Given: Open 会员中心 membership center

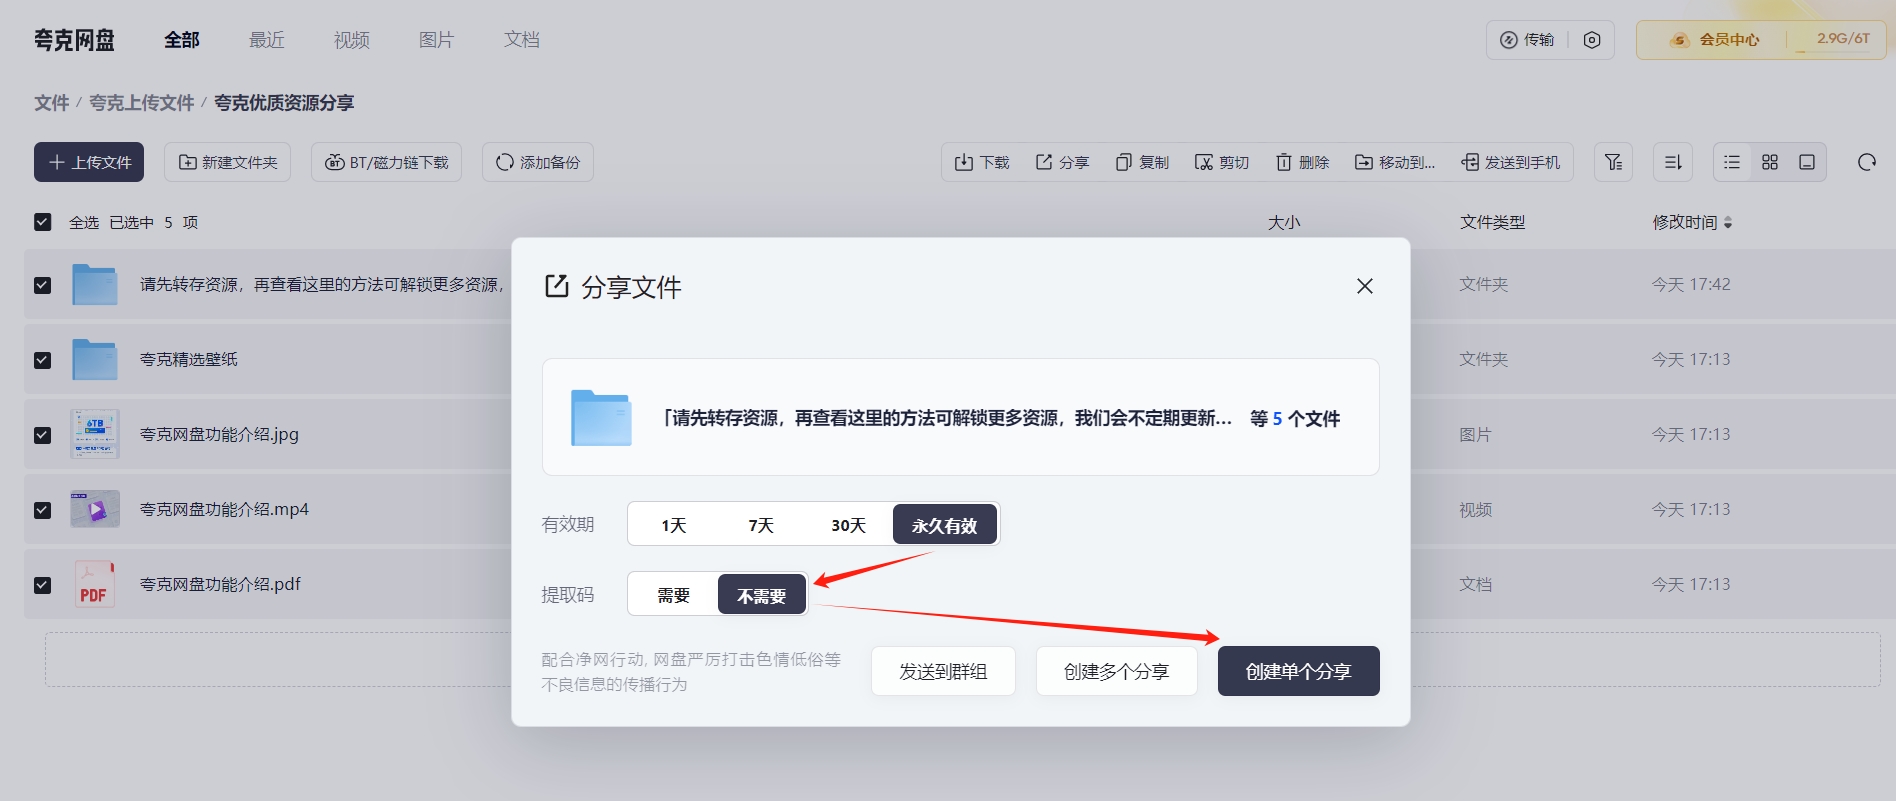Looking at the screenshot, I should [x=1715, y=40].
